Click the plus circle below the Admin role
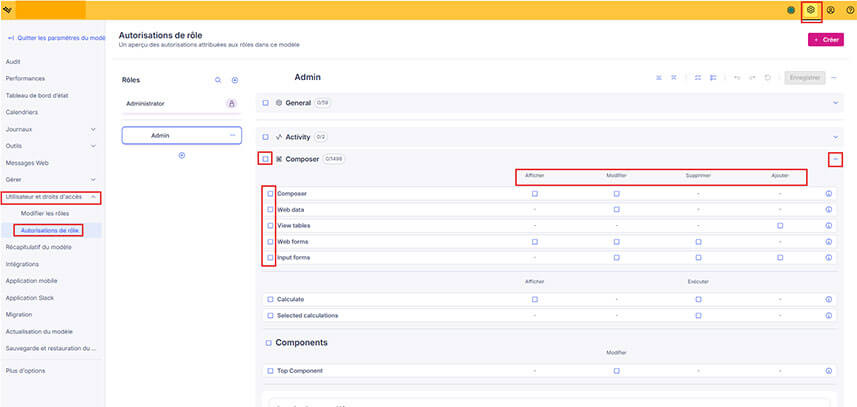 pos(182,155)
